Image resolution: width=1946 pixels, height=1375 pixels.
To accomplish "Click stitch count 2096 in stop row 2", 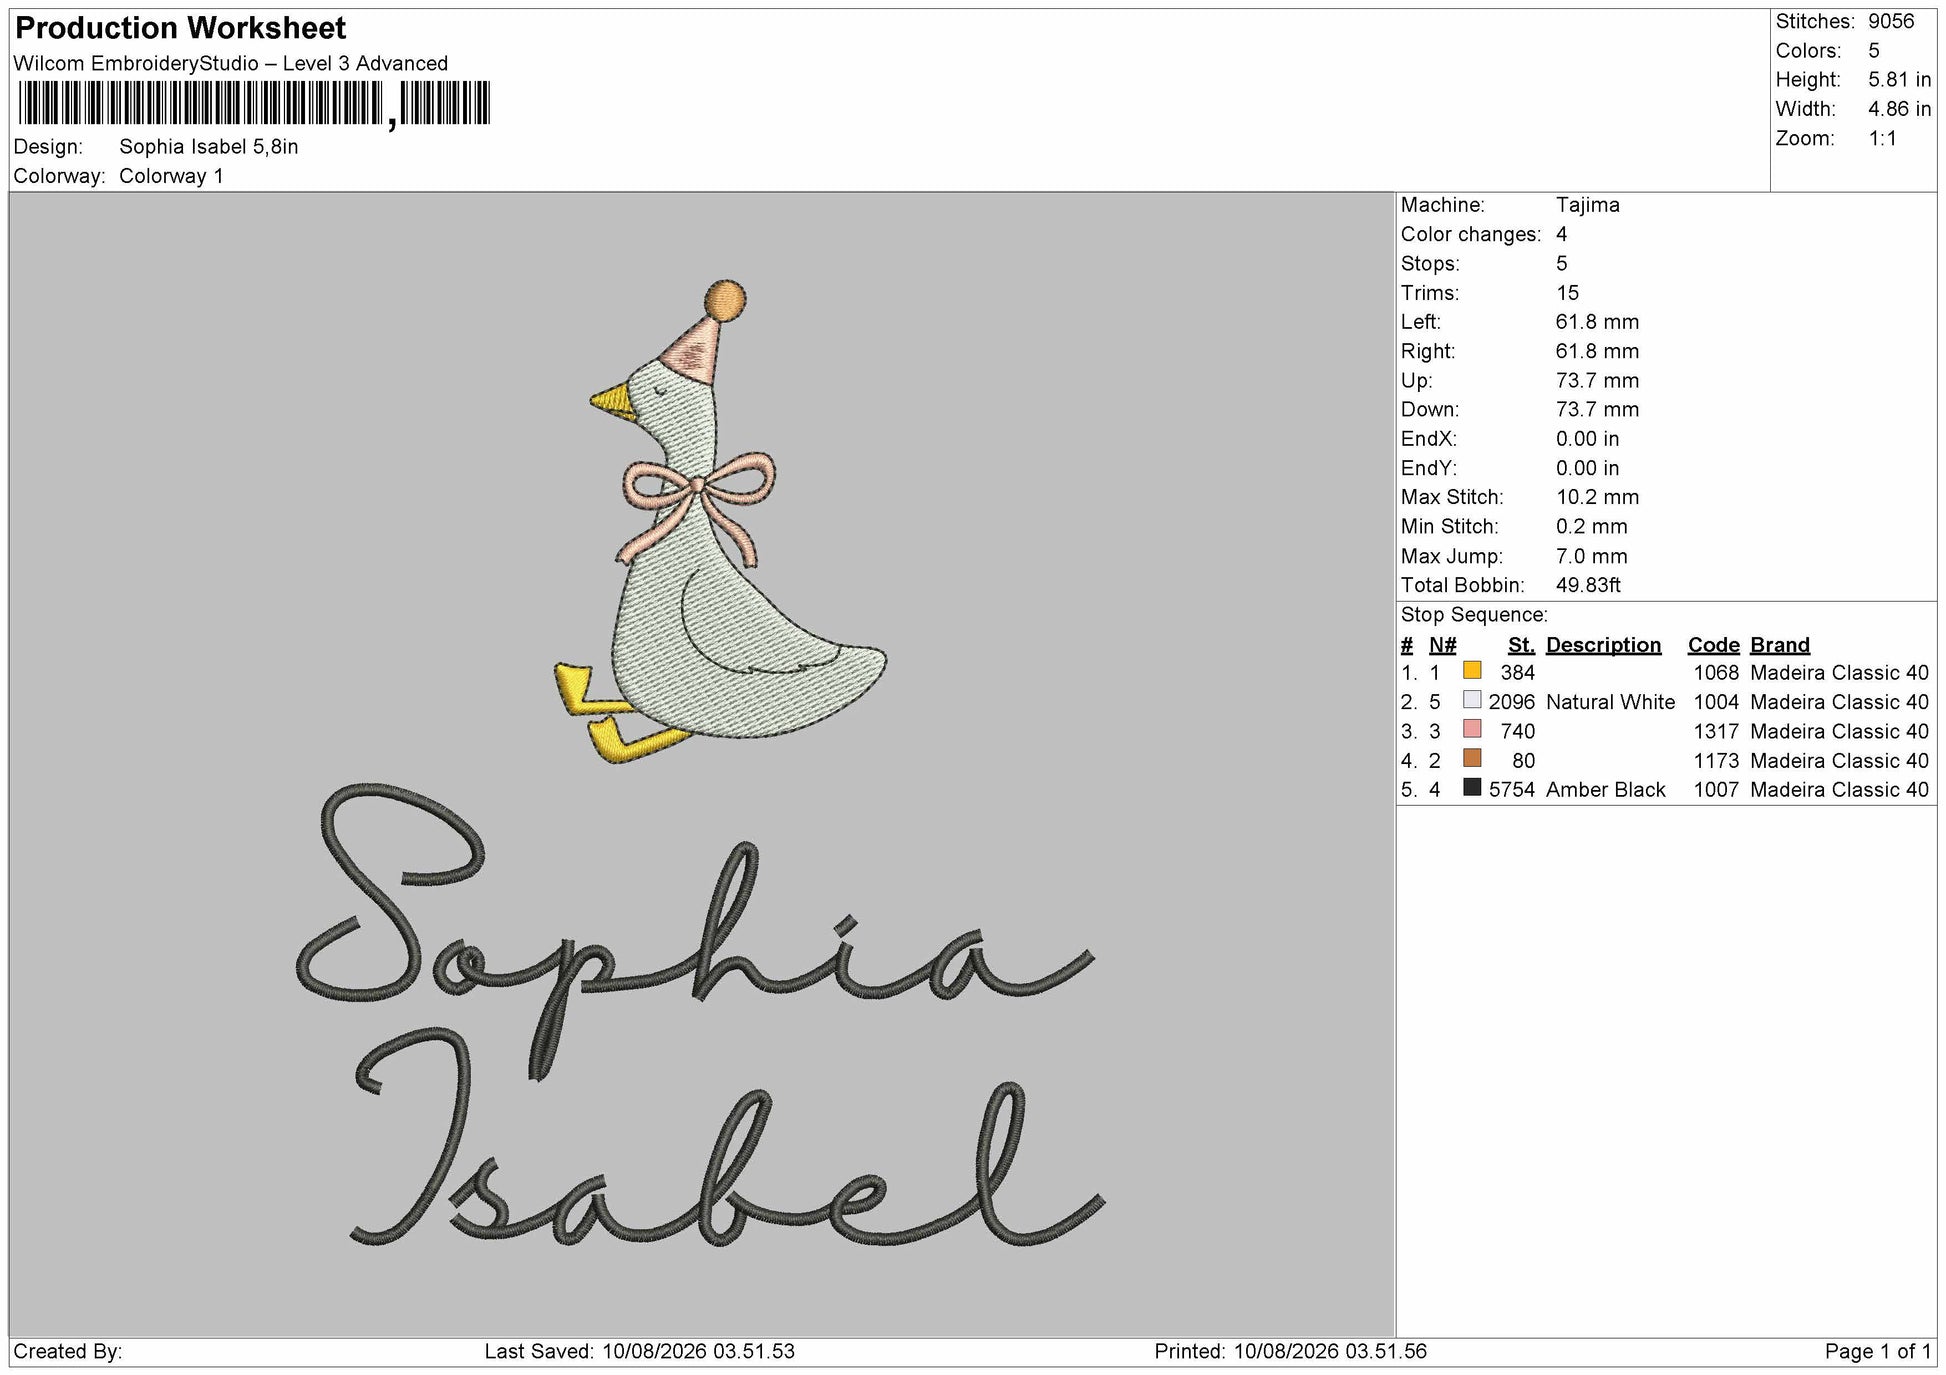I will coord(1511,702).
